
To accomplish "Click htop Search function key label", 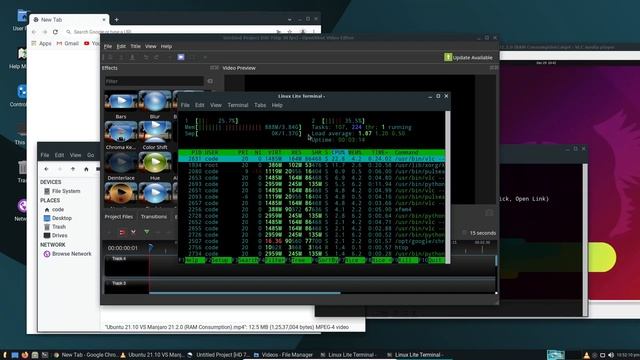I will click(248, 260).
